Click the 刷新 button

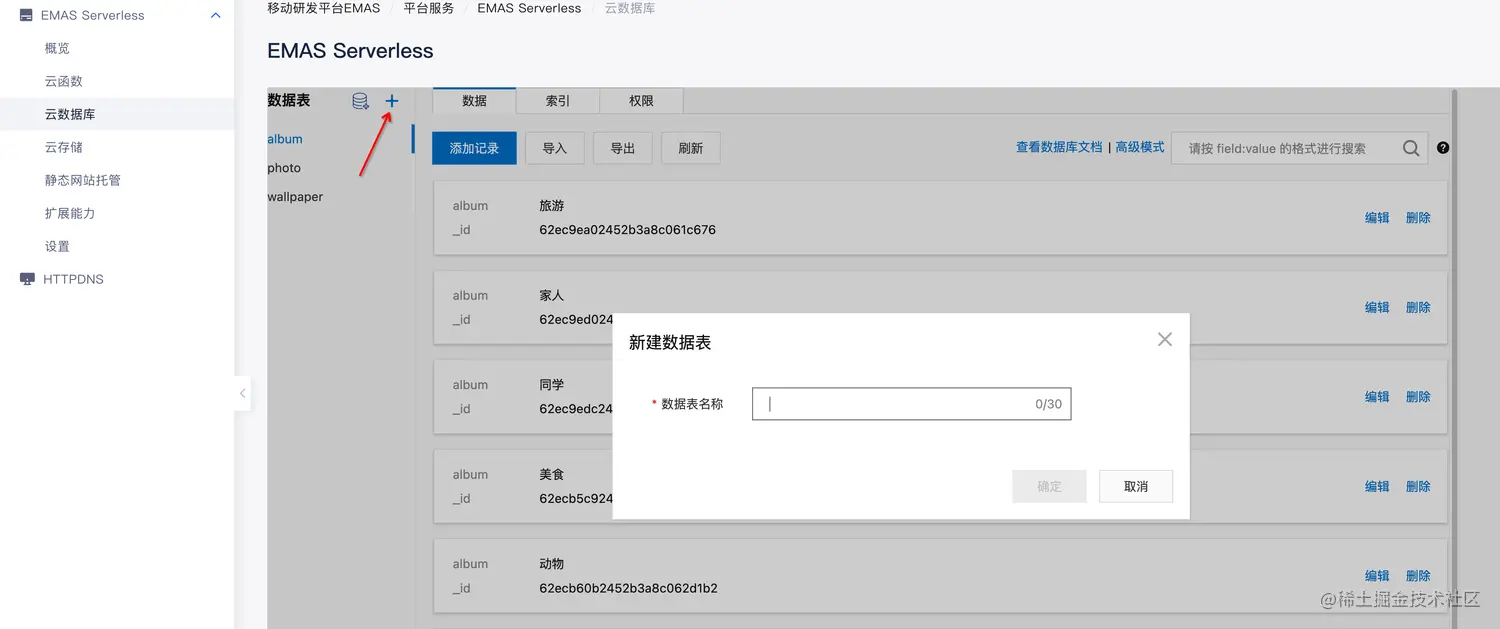coord(690,148)
